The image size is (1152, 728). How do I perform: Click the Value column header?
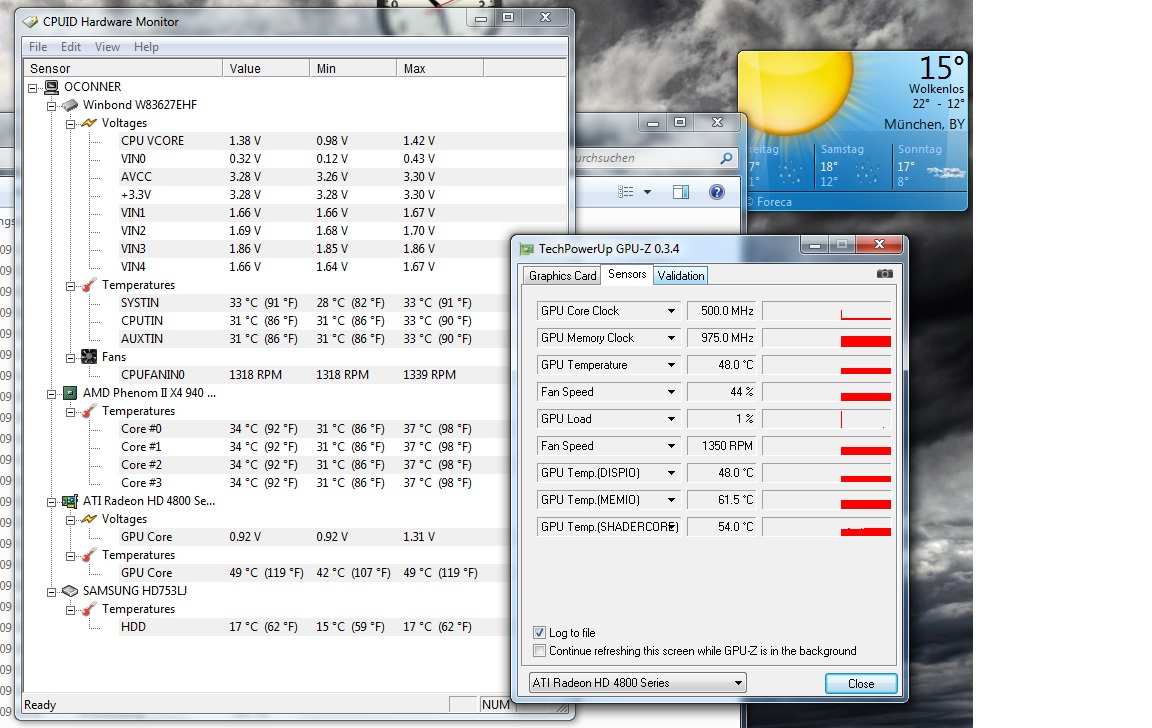266,68
